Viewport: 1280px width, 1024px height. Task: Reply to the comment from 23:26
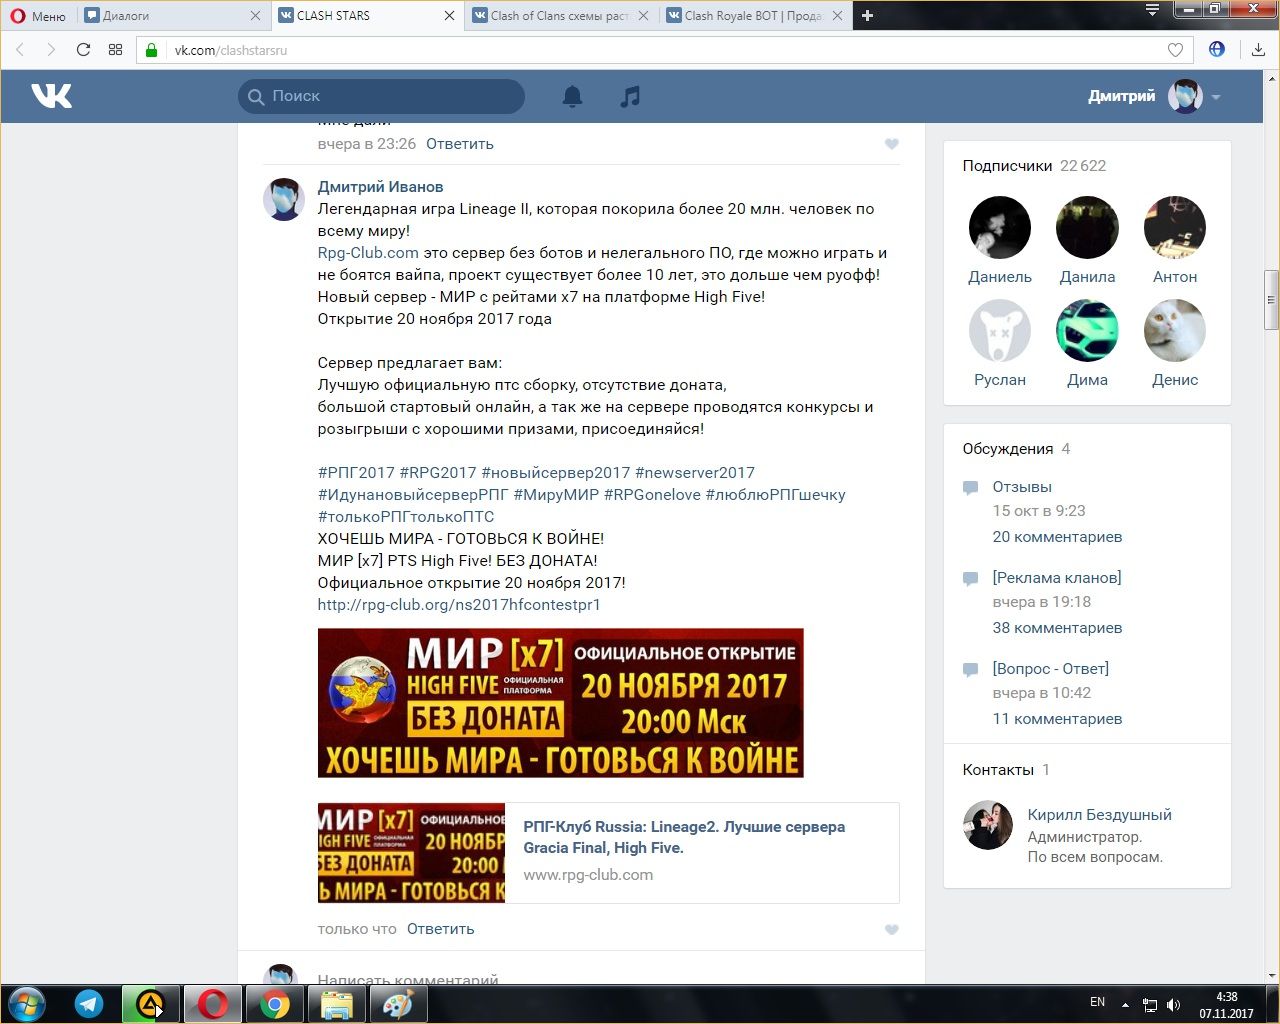(x=460, y=144)
